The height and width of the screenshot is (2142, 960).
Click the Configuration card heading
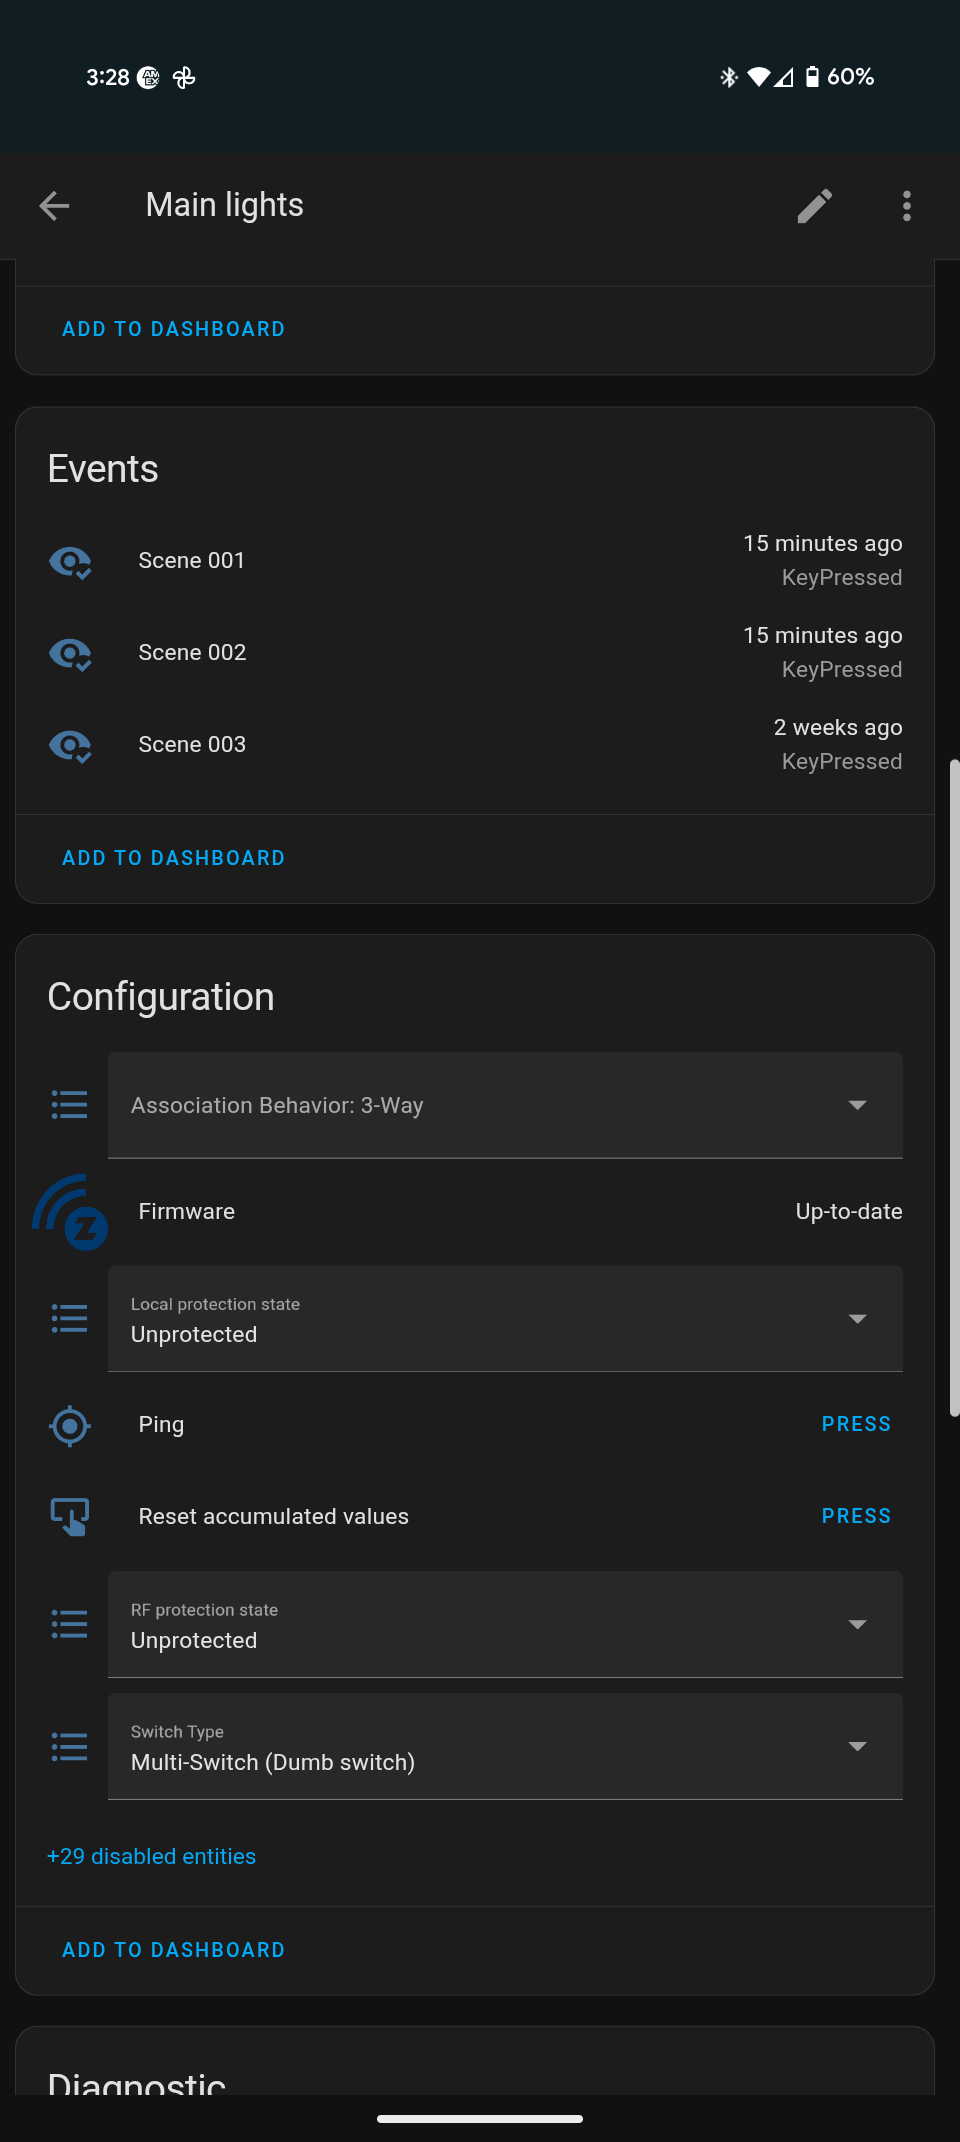[x=161, y=997]
